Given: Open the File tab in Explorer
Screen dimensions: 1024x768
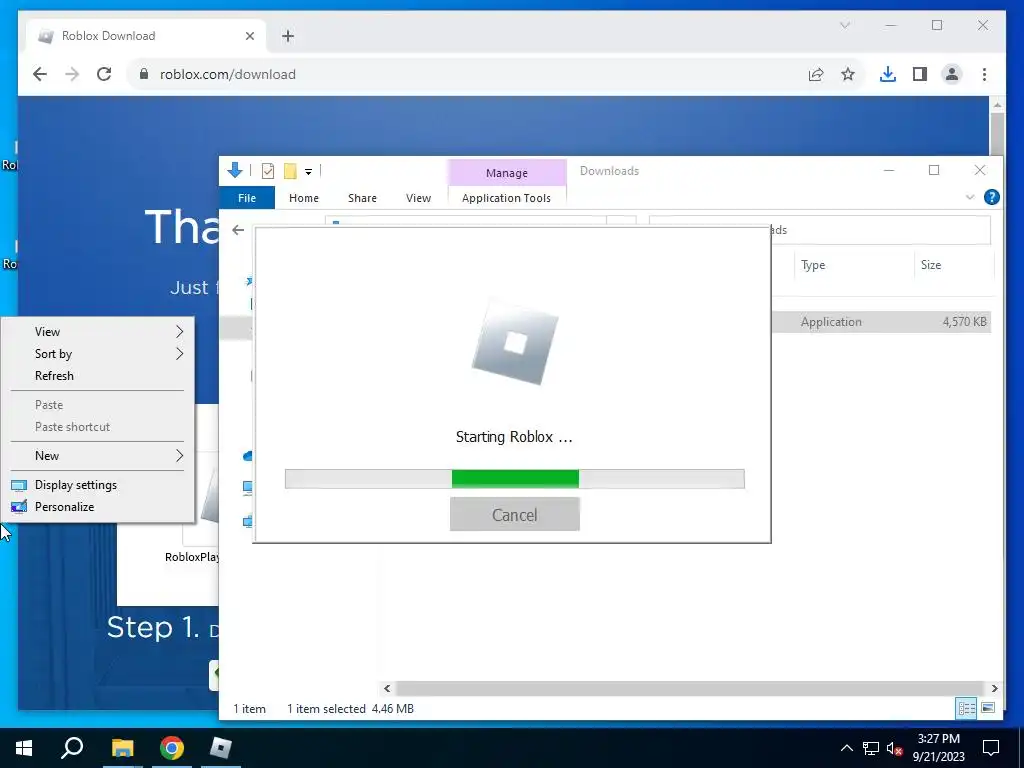Looking at the screenshot, I should coord(247,198).
